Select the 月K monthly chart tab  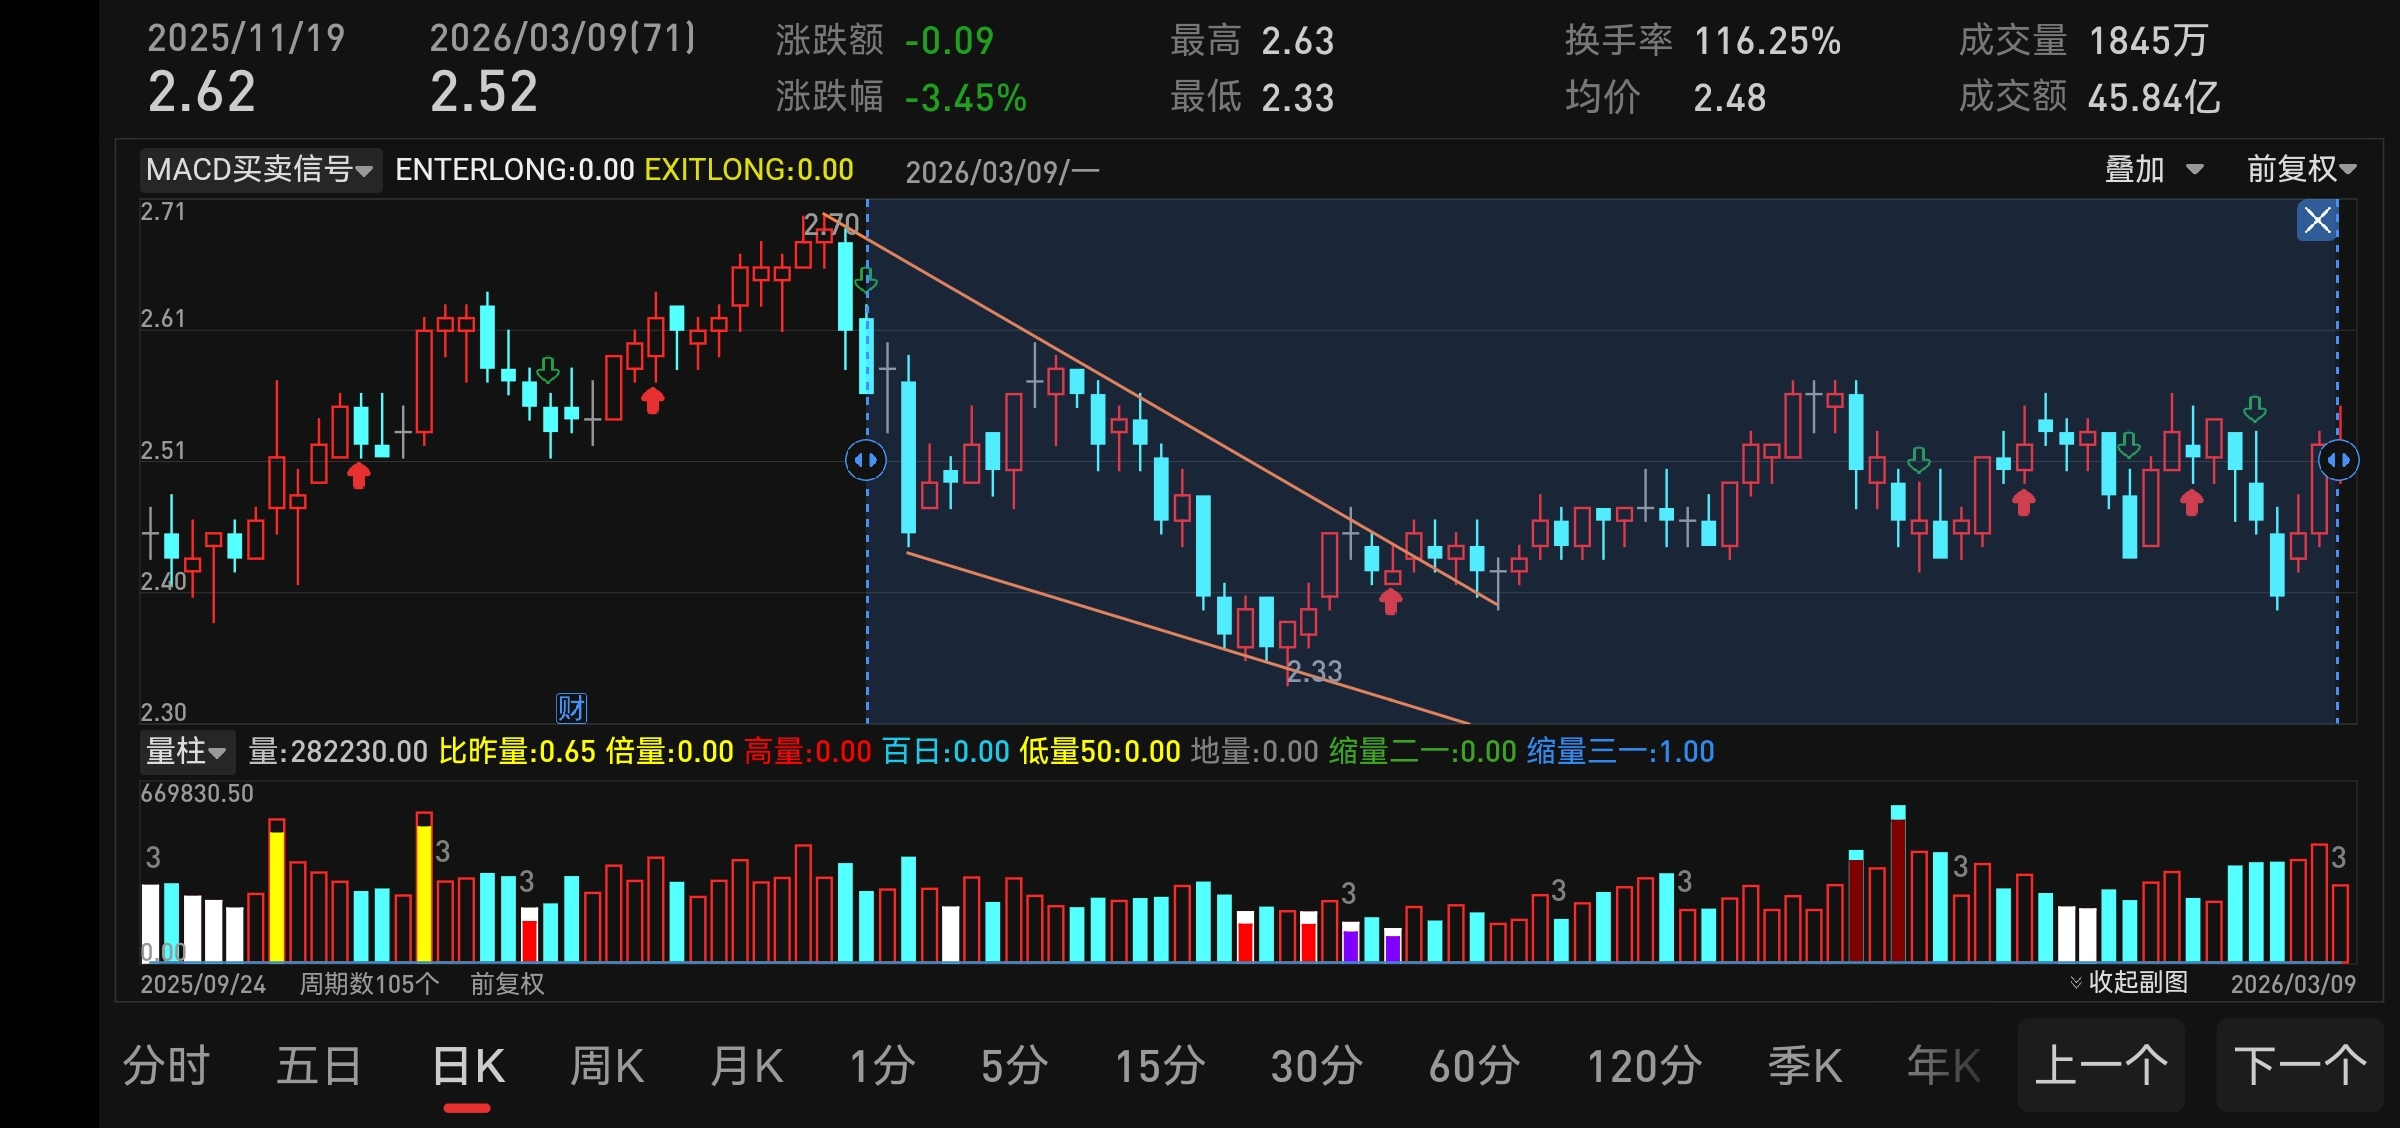point(747,1065)
